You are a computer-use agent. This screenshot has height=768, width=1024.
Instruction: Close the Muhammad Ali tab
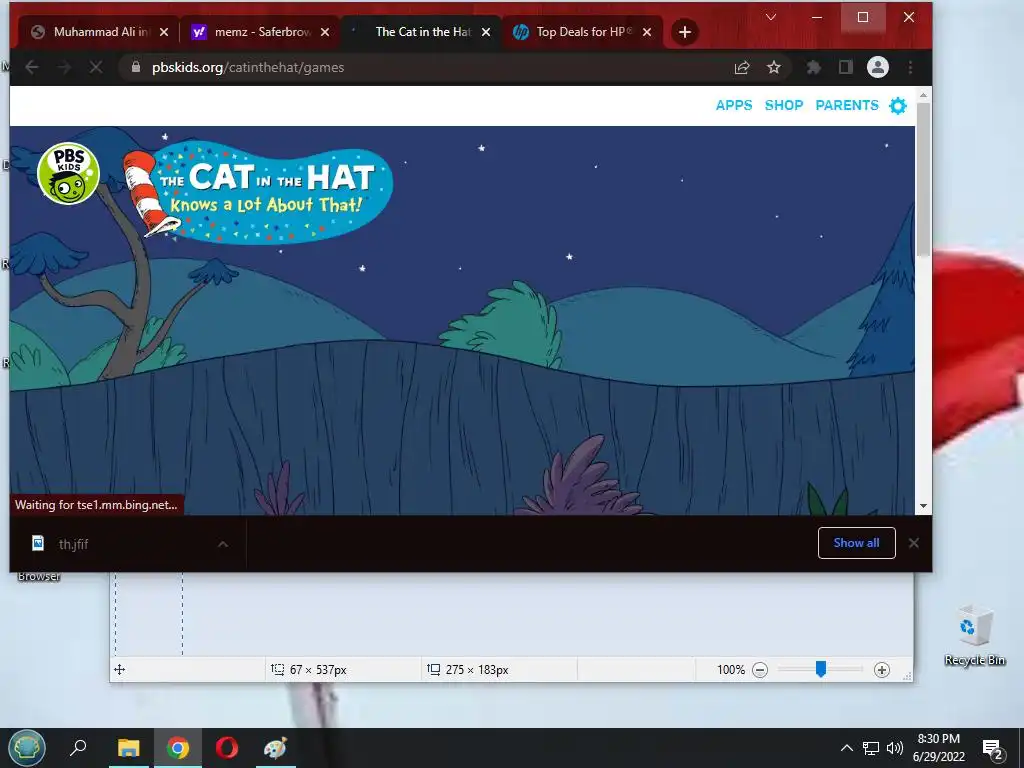(164, 32)
